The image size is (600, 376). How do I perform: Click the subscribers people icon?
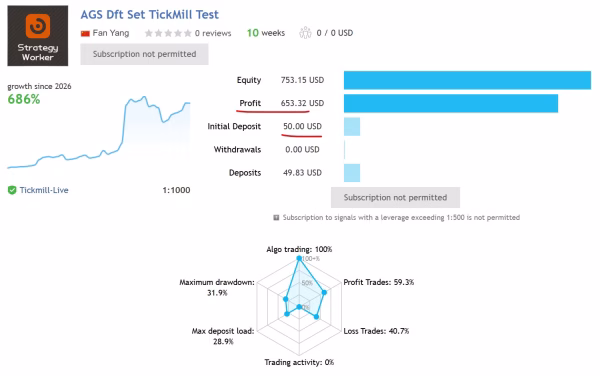305,33
